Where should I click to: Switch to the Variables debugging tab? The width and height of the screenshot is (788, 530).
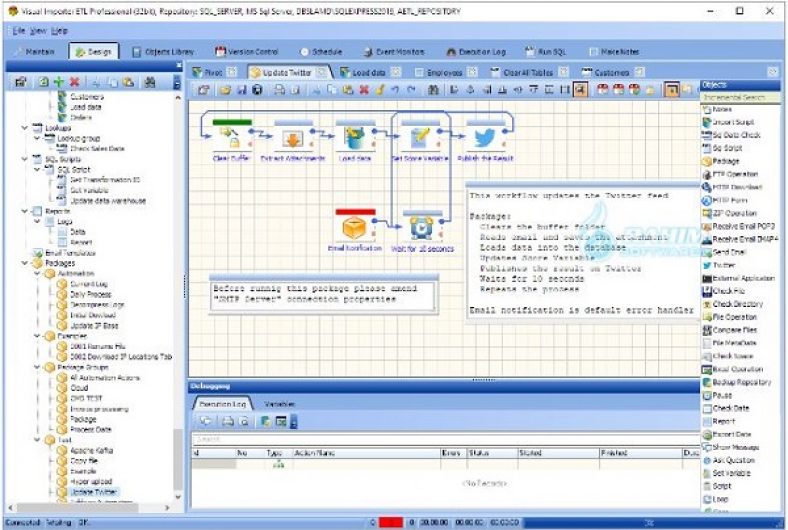point(279,404)
